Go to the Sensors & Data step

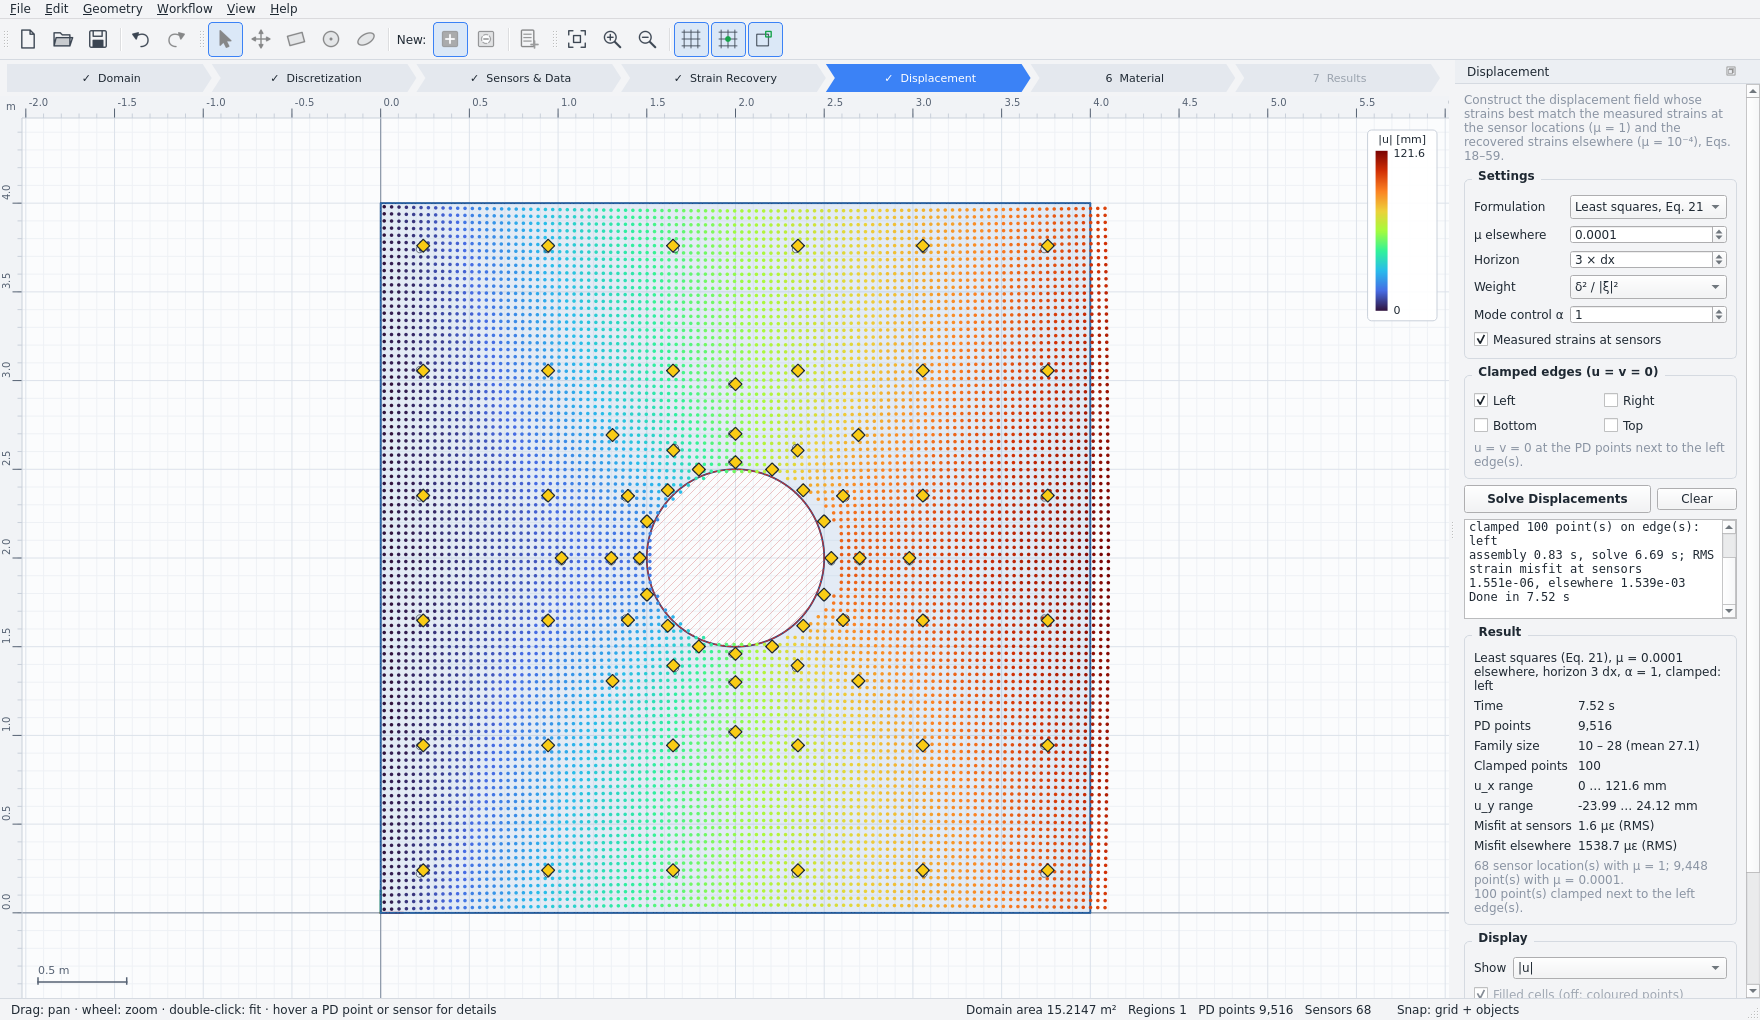pos(520,78)
